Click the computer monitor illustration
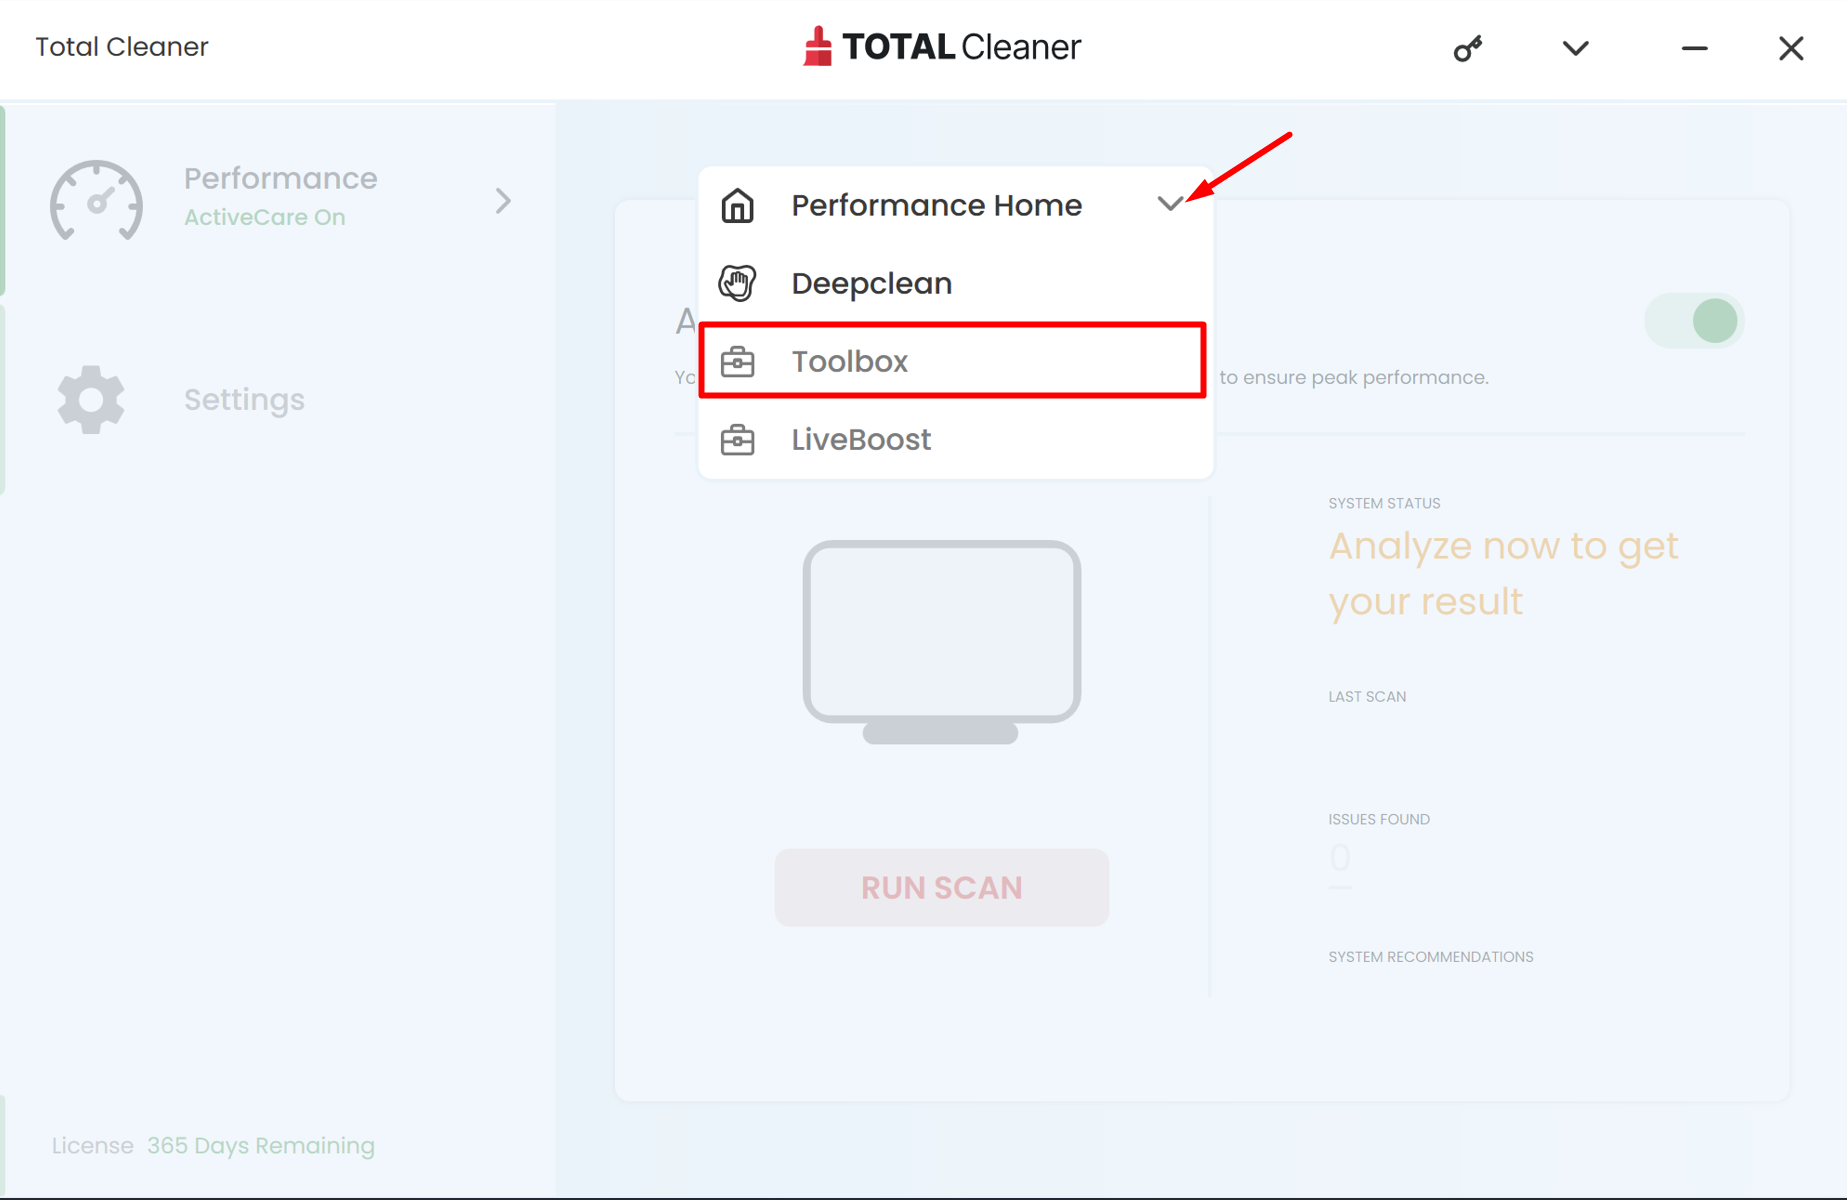 [x=941, y=641]
